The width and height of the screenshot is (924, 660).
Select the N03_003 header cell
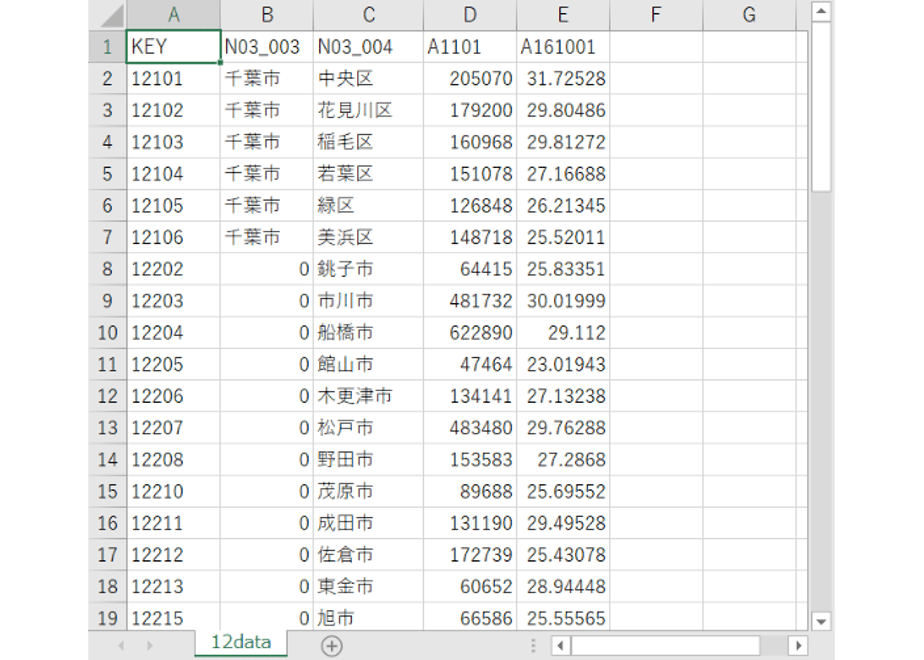point(267,47)
